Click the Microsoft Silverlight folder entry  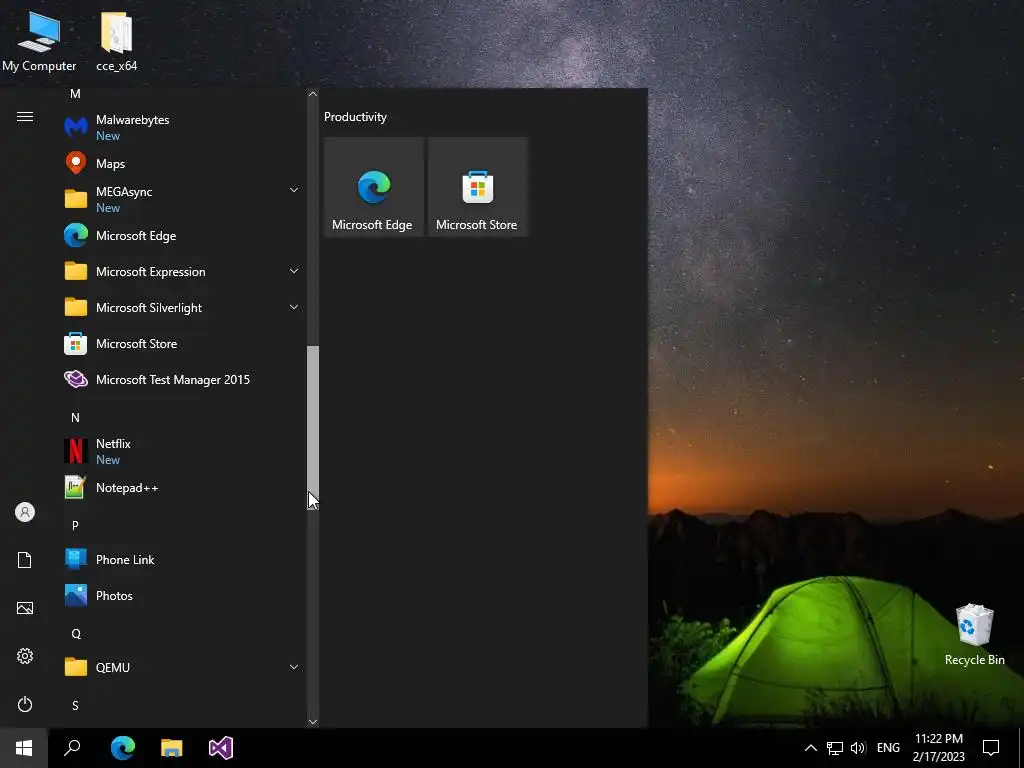pos(182,307)
